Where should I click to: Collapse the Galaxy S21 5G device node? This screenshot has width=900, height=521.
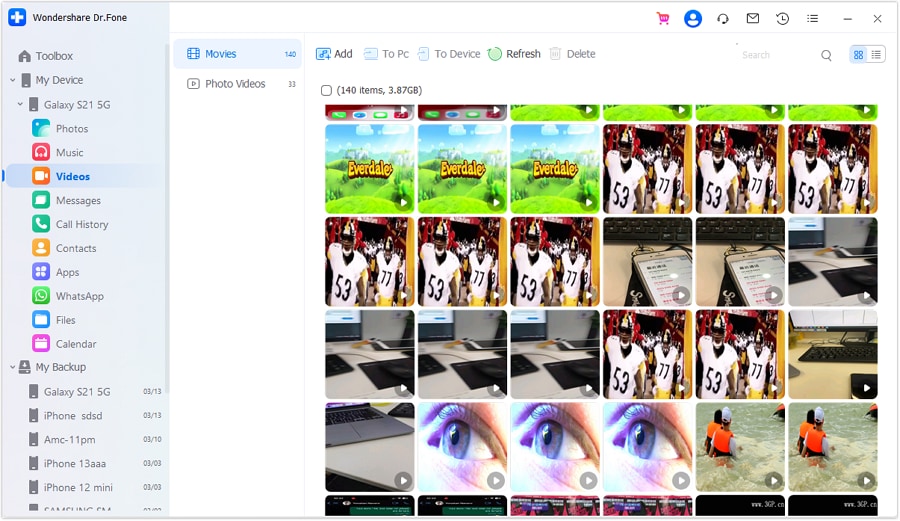[20, 104]
